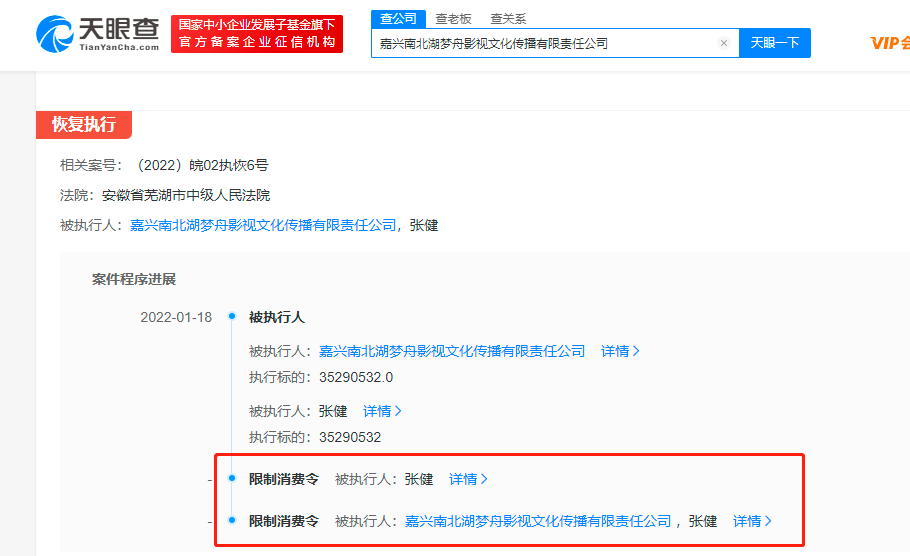Switch to the 查老板 tab
910x556 pixels.
[x=453, y=19]
